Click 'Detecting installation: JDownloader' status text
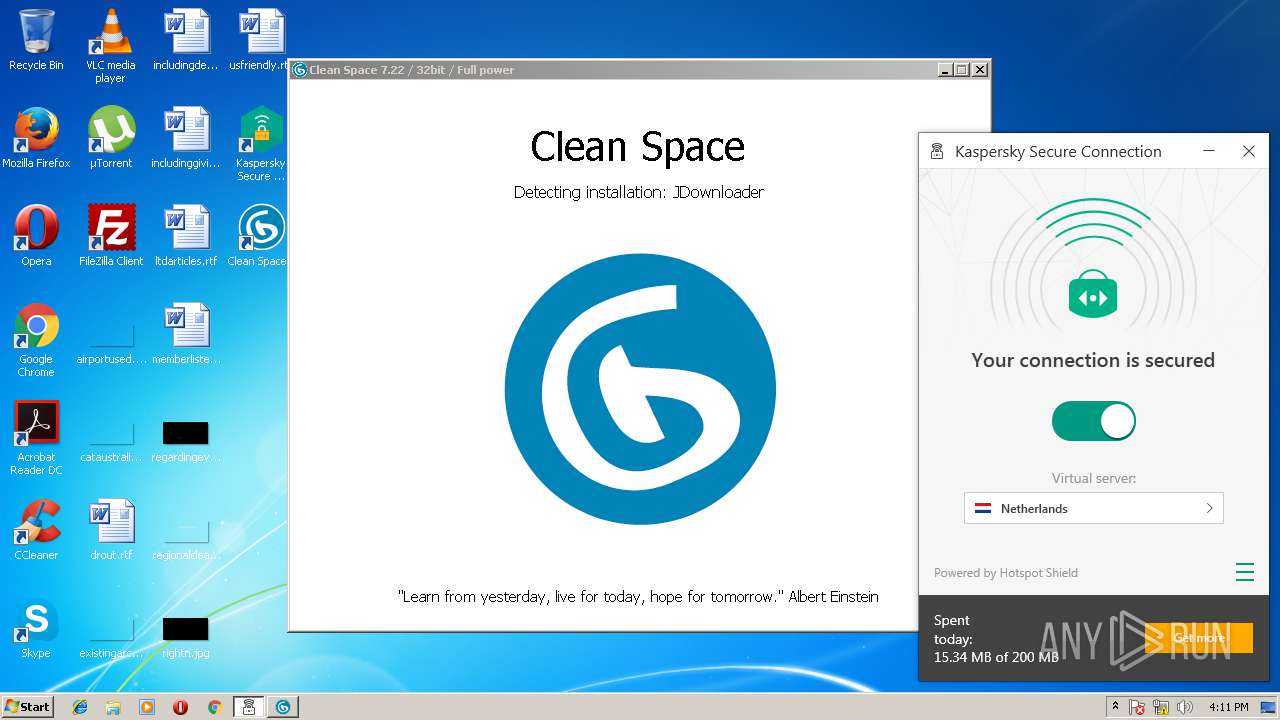The image size is (1280, 720). point(639,192)
